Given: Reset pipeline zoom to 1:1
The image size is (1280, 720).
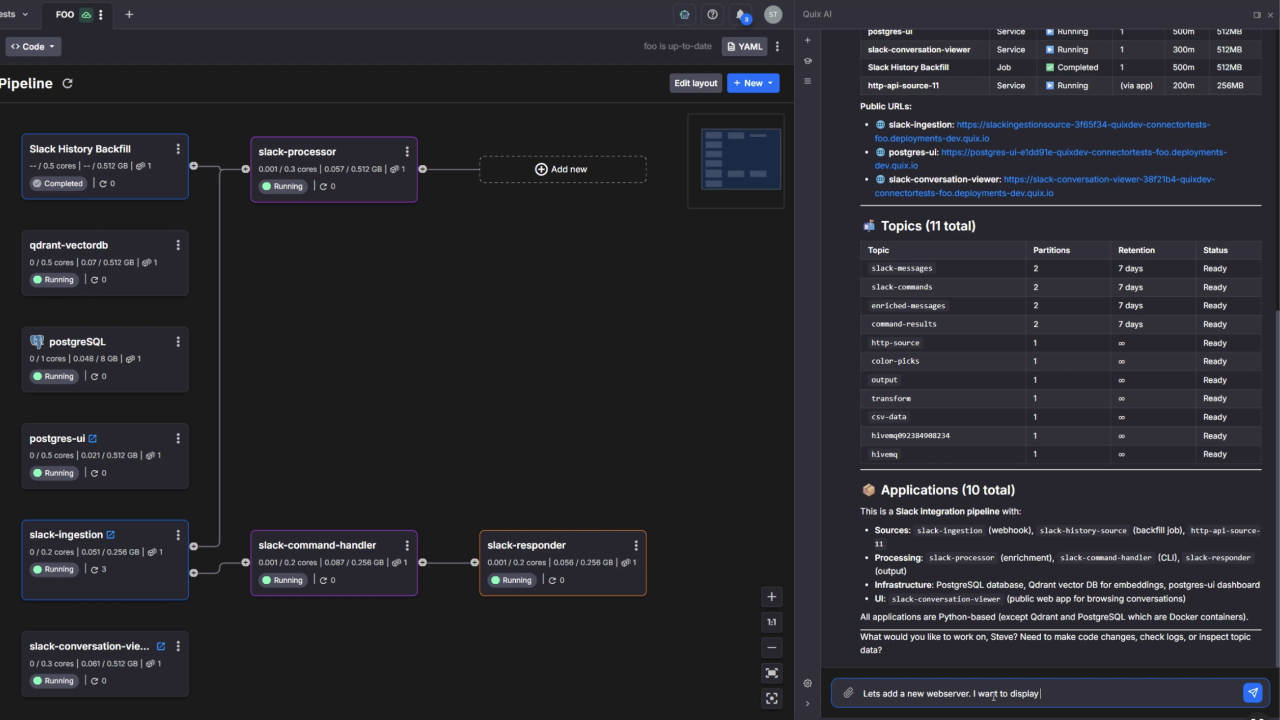Looking at the screenshot, I should pos(771,622).
